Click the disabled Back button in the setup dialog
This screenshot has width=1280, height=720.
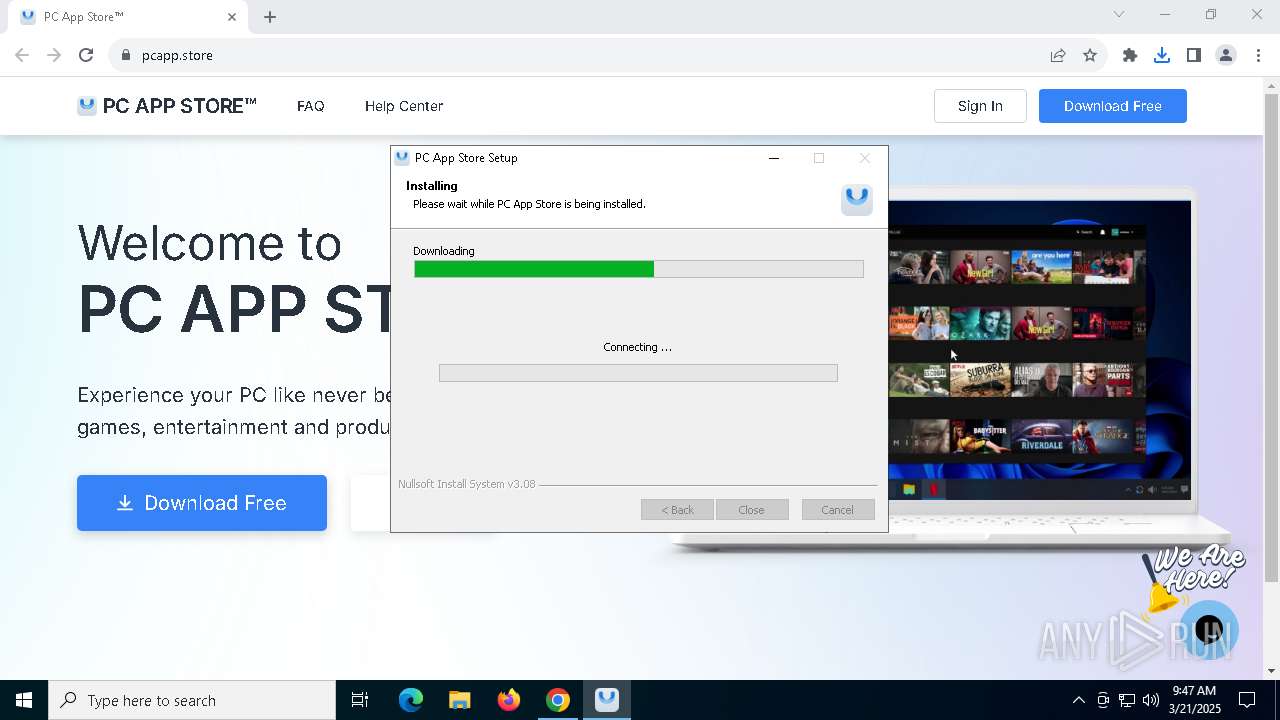point(677,510)
